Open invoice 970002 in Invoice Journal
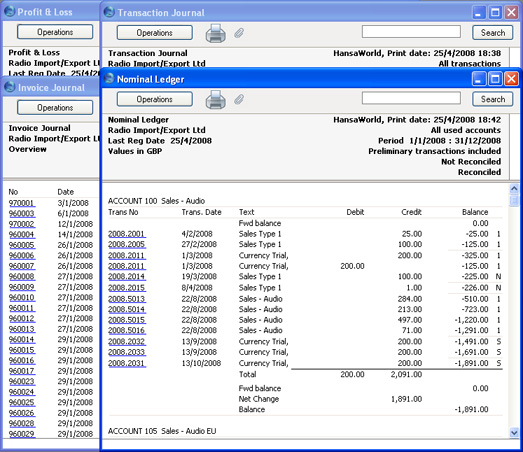 (22, 224)
